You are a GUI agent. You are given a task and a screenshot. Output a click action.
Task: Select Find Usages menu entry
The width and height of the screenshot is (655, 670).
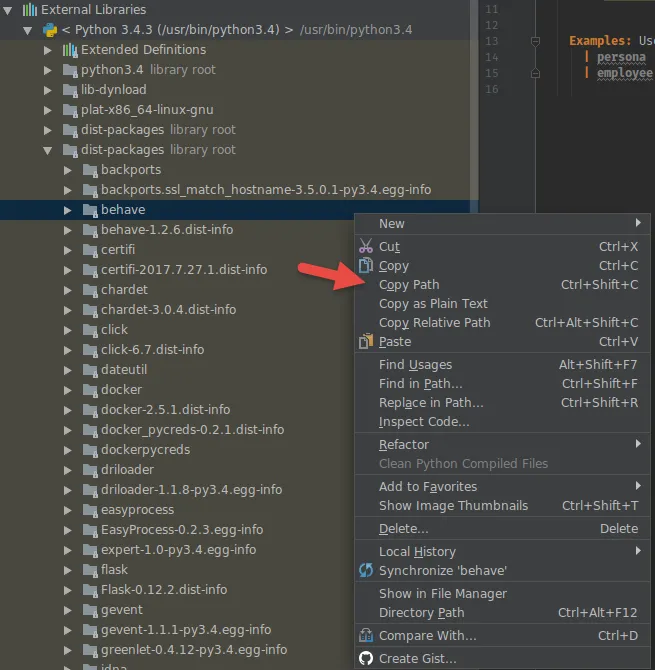pyautogui.click(x=502, y=364)
